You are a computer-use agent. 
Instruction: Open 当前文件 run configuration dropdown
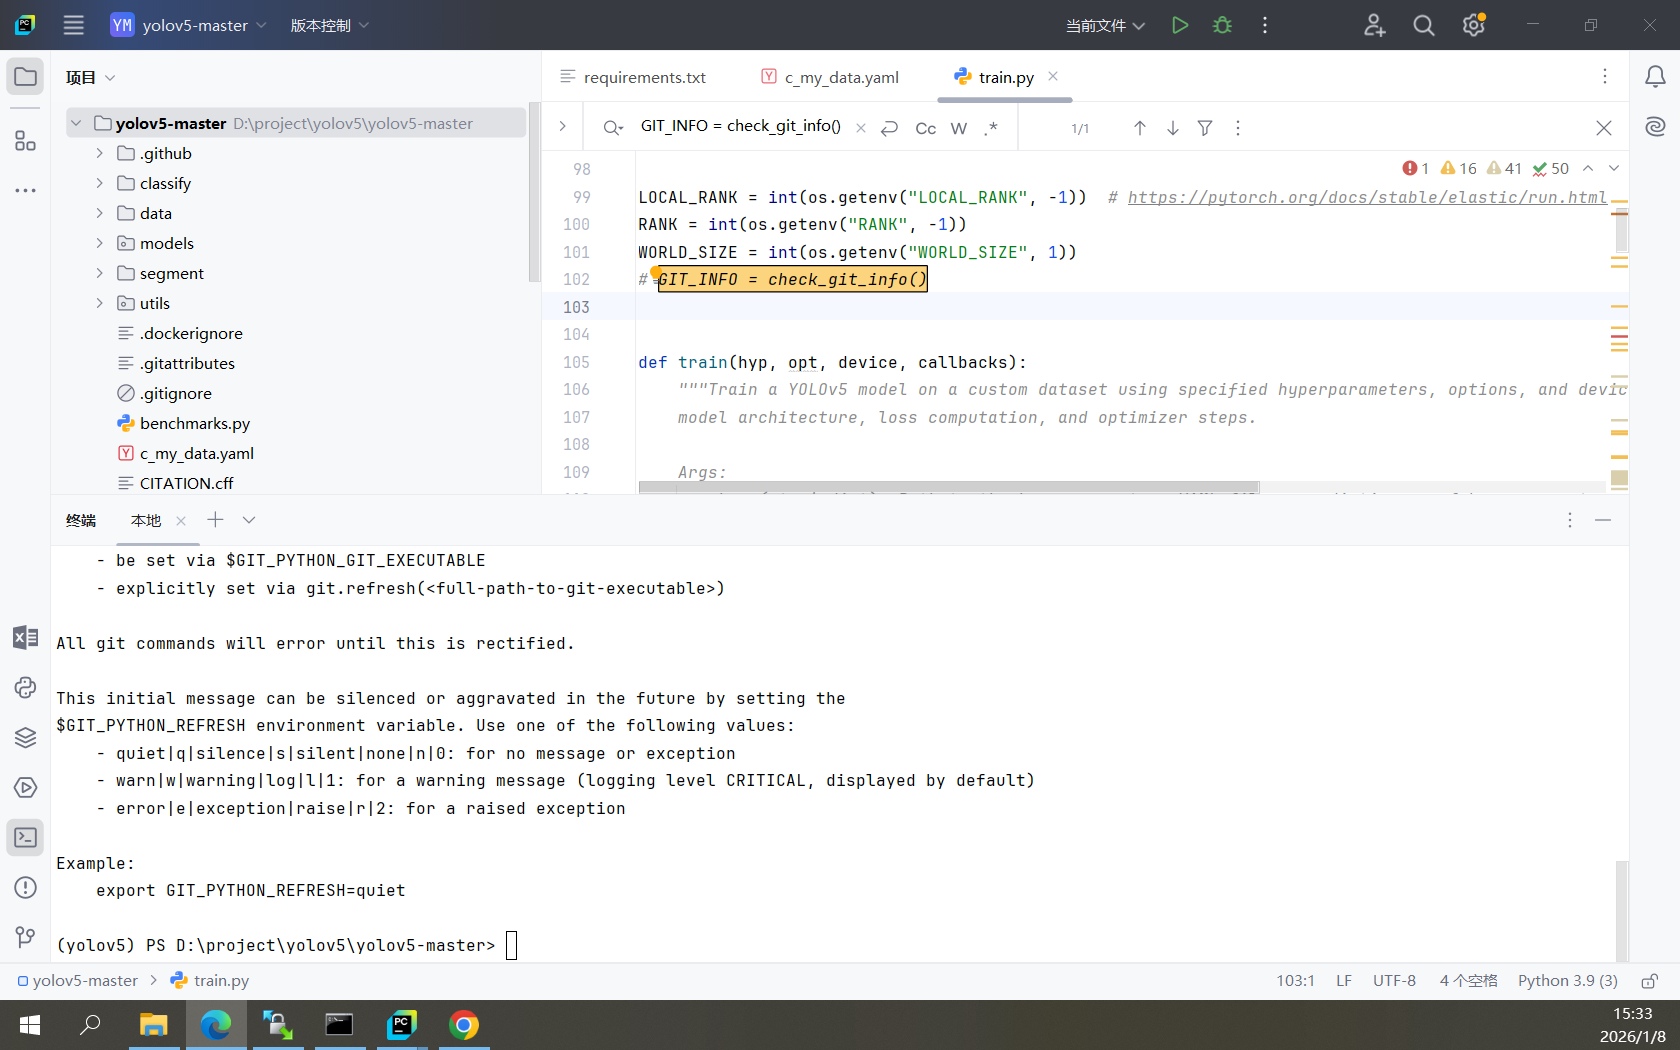pyautogui.click(x=1105, y=25)
